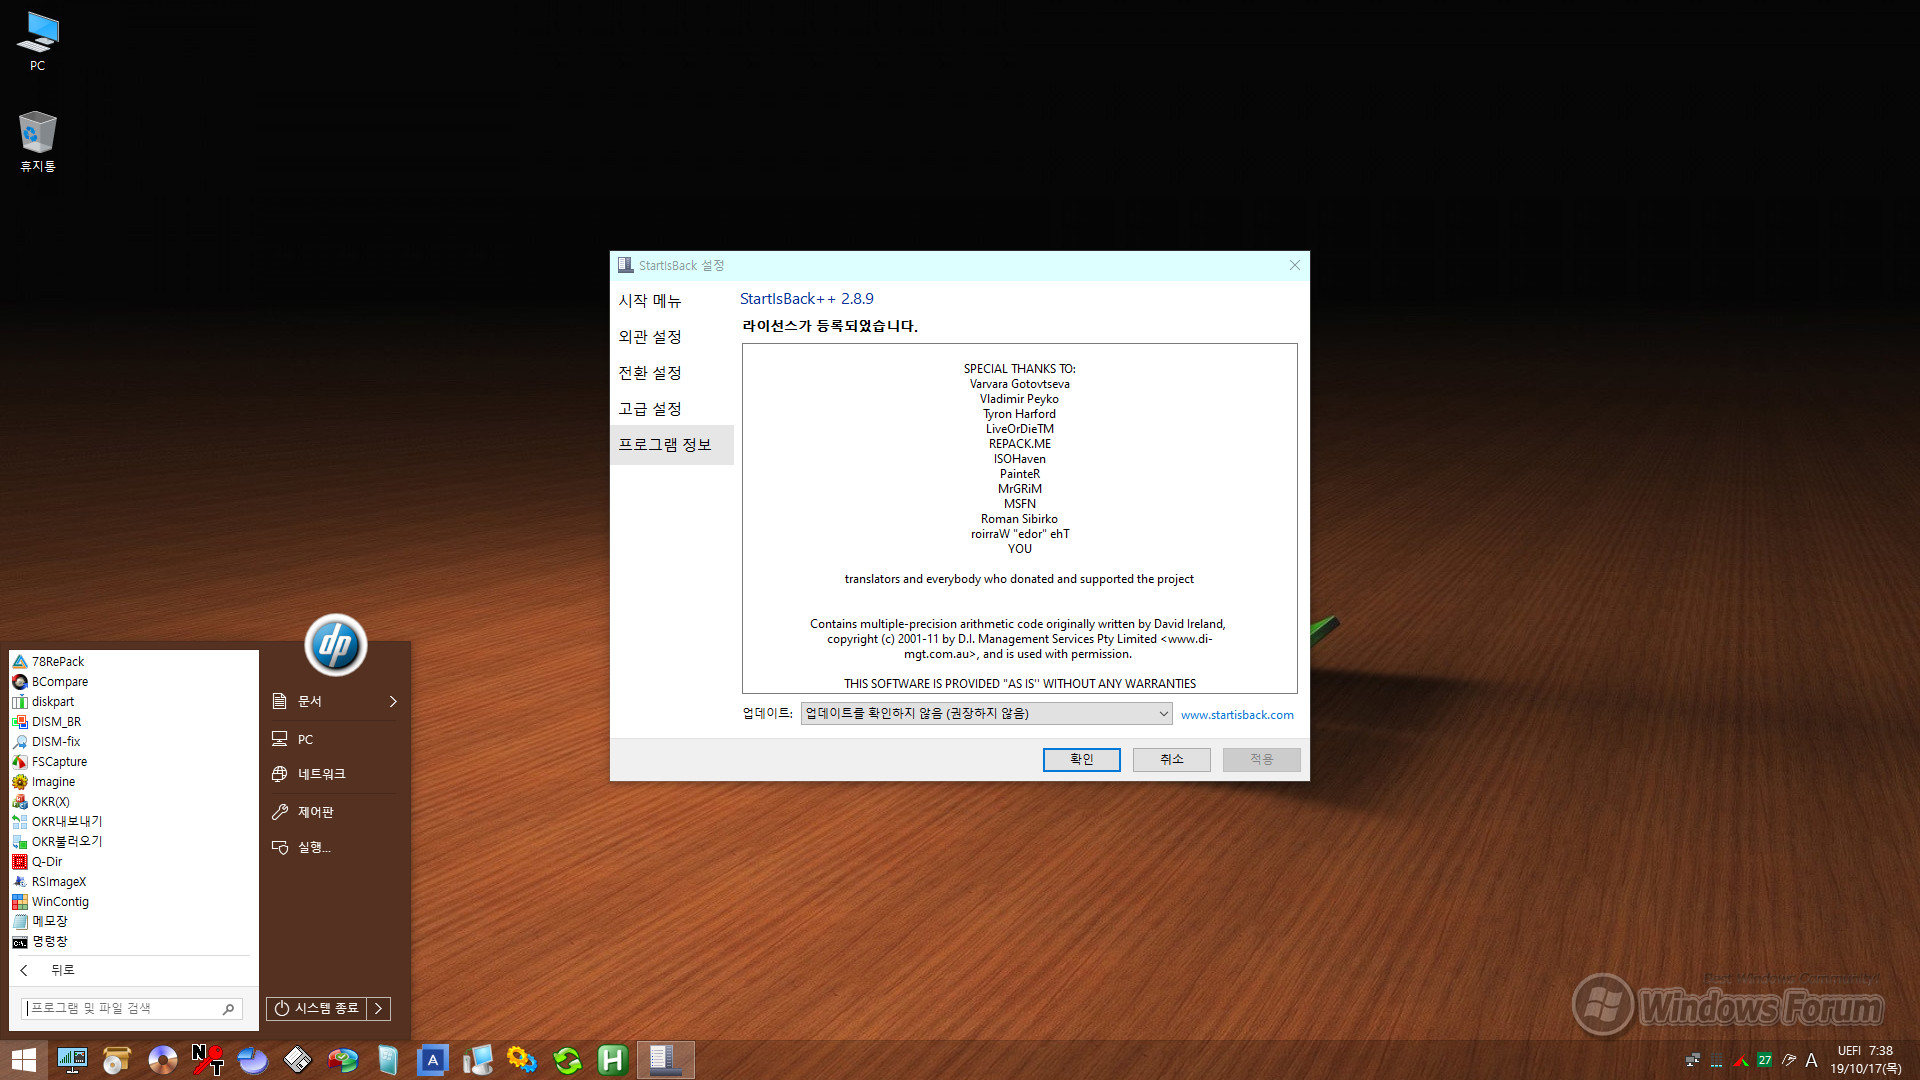This screenshot has height=1080, width=1920.
Task: Launch RSImageX from the program list
Action: [x=59, y=881]
